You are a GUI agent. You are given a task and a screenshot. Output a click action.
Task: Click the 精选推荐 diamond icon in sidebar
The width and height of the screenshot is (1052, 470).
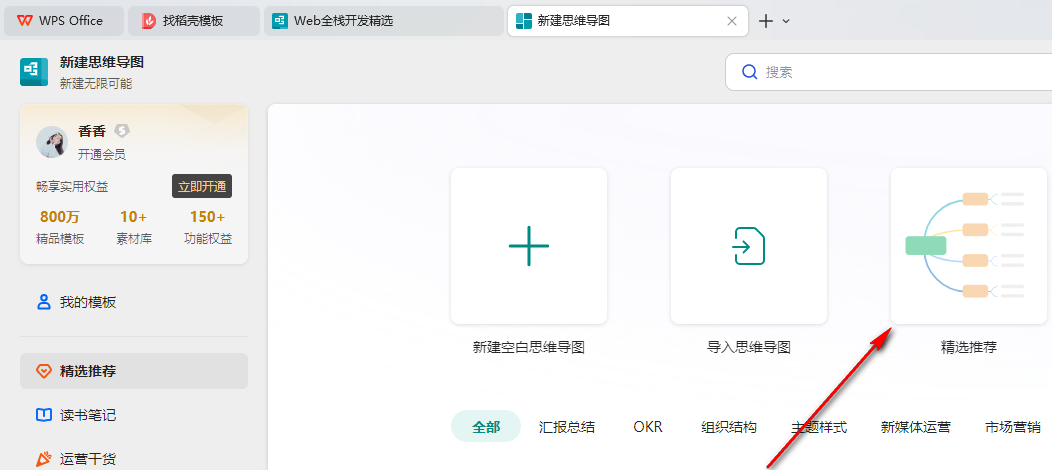[44, 371]
